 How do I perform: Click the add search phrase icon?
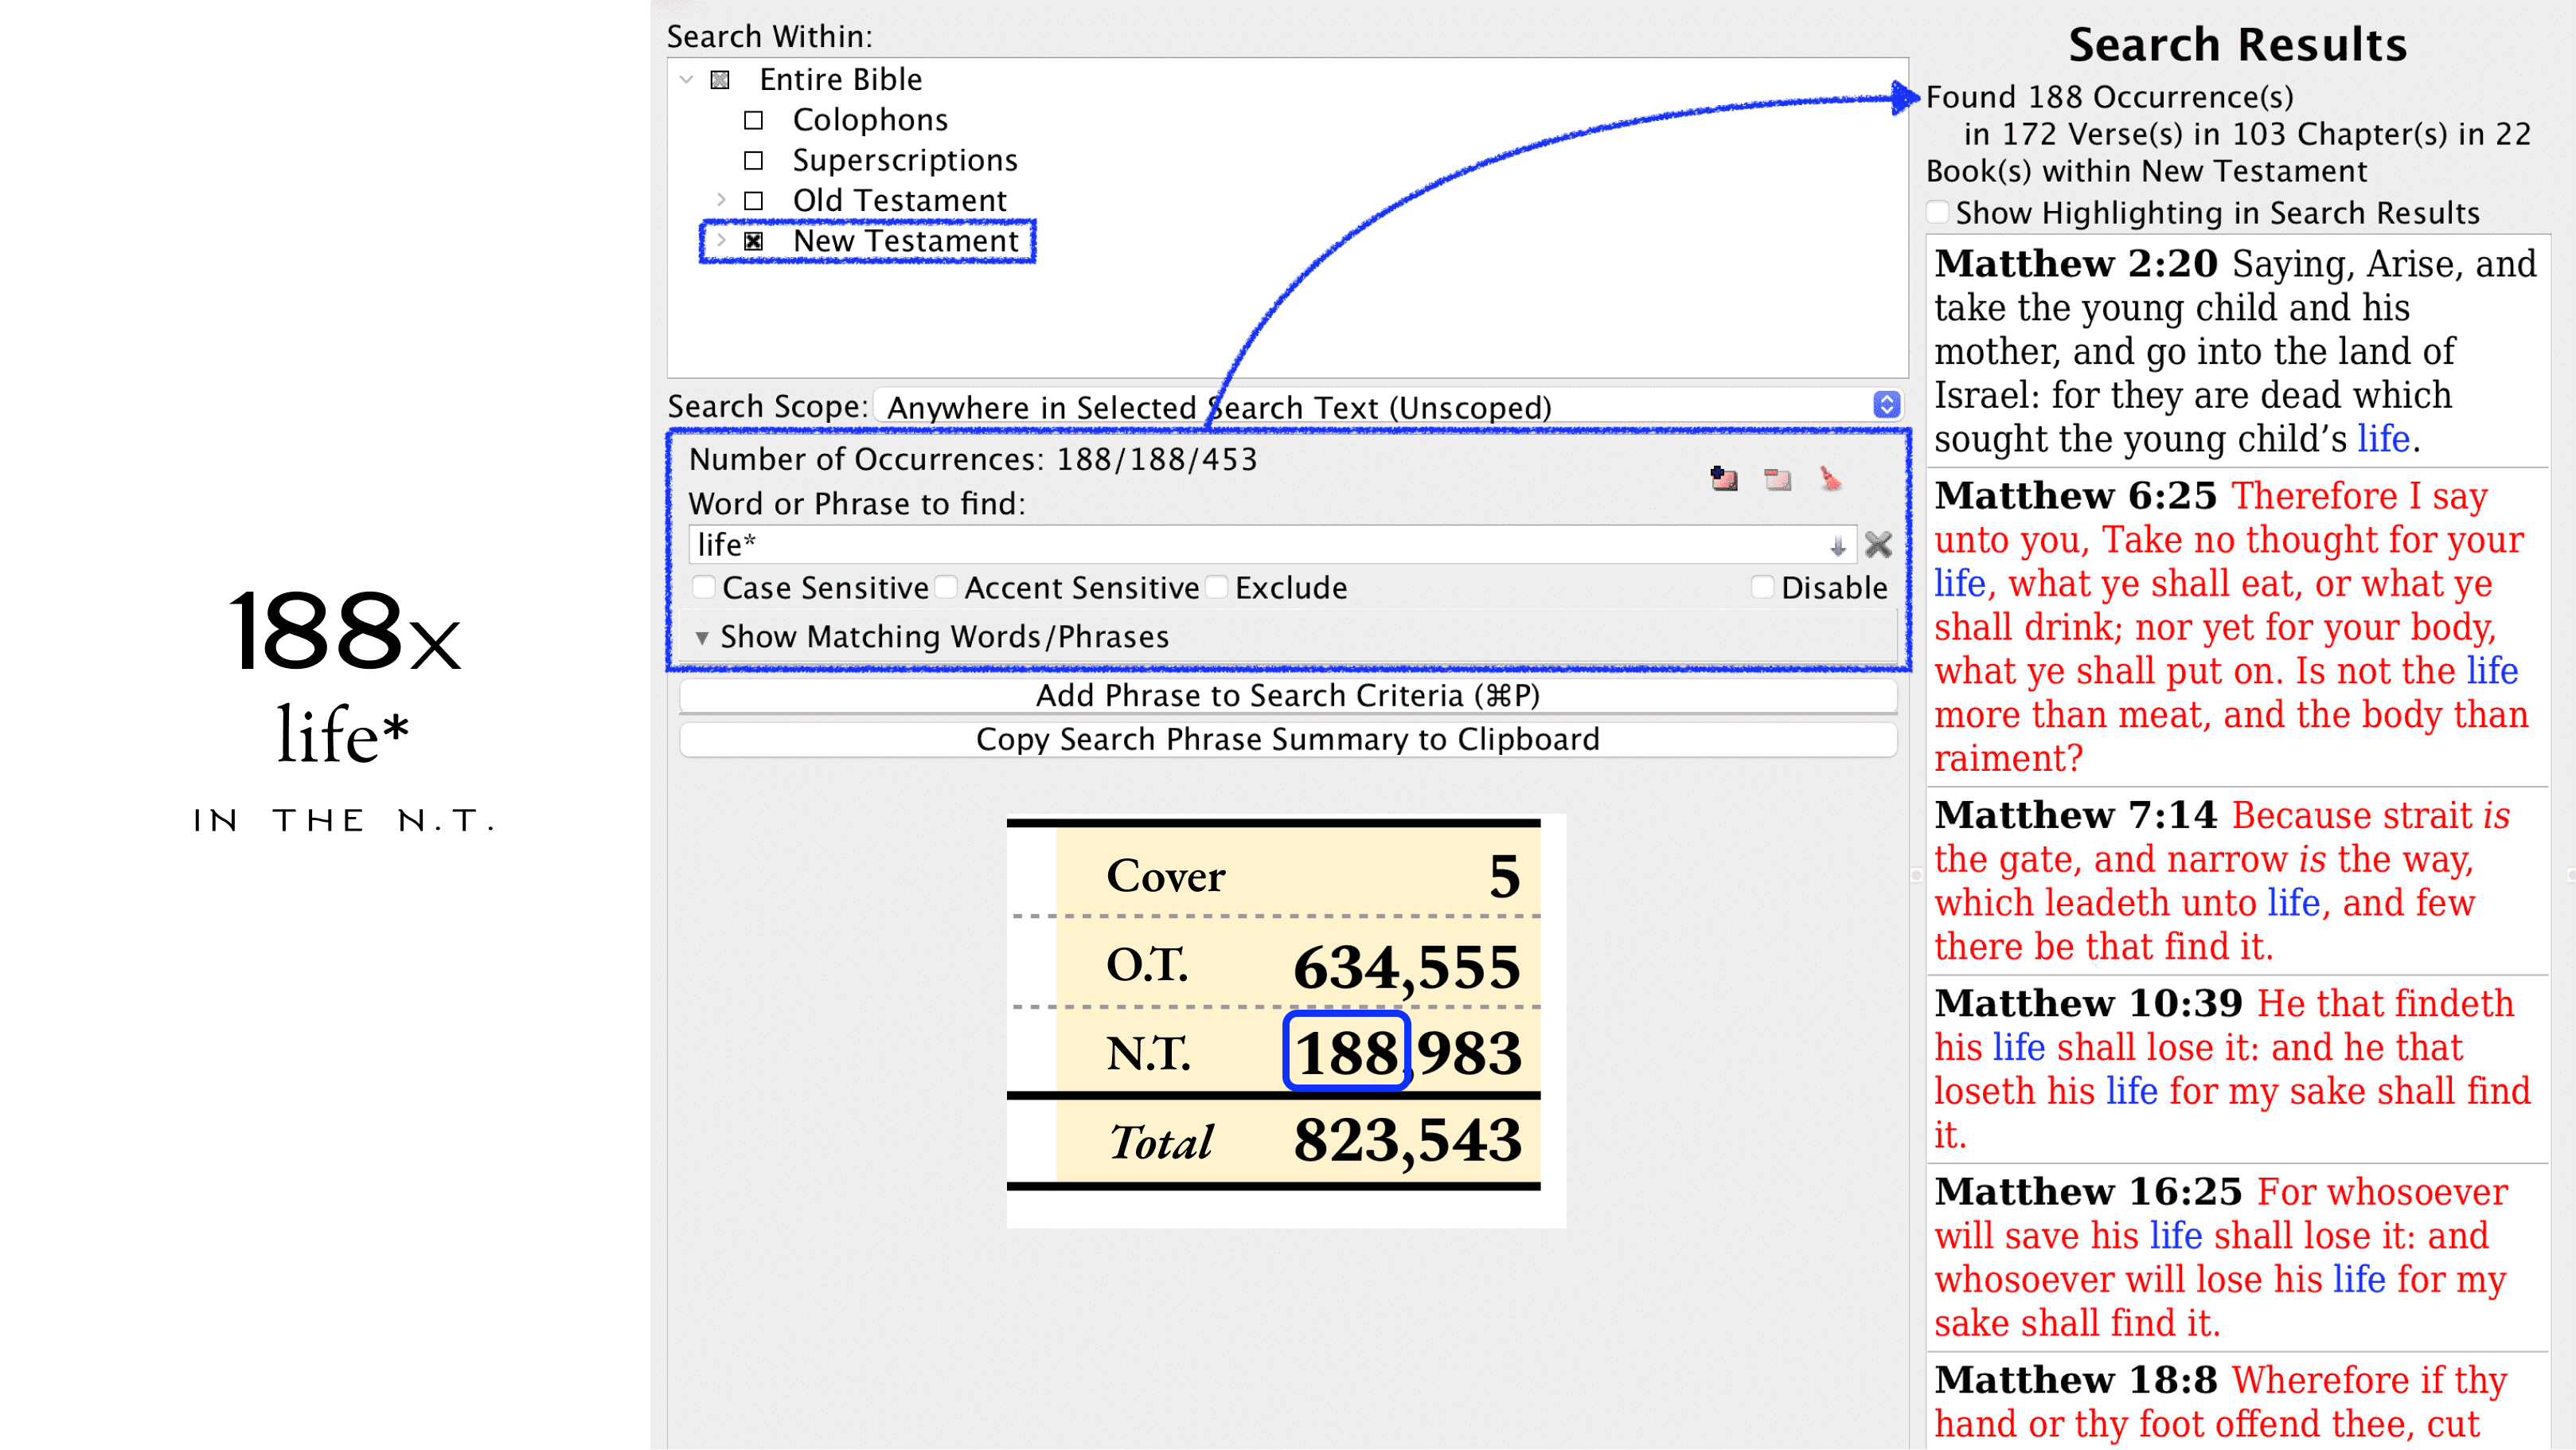(x=1723, y=479)
